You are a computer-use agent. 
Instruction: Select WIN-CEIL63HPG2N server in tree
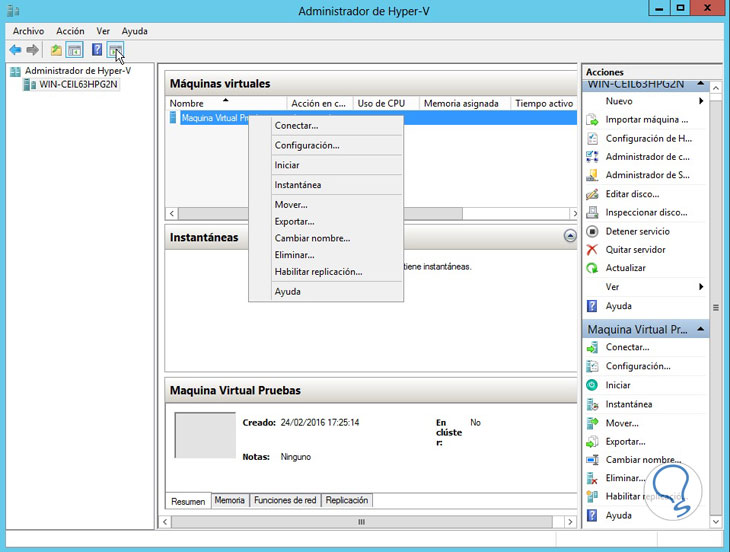tap(78, 84)
